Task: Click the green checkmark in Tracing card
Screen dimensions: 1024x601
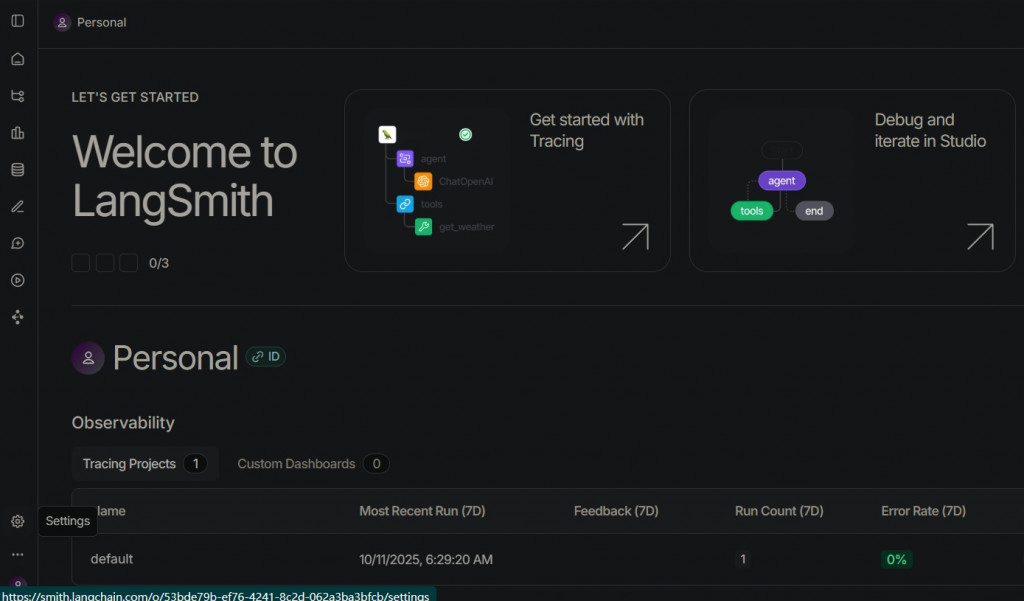Action: (x=465, y=135)
